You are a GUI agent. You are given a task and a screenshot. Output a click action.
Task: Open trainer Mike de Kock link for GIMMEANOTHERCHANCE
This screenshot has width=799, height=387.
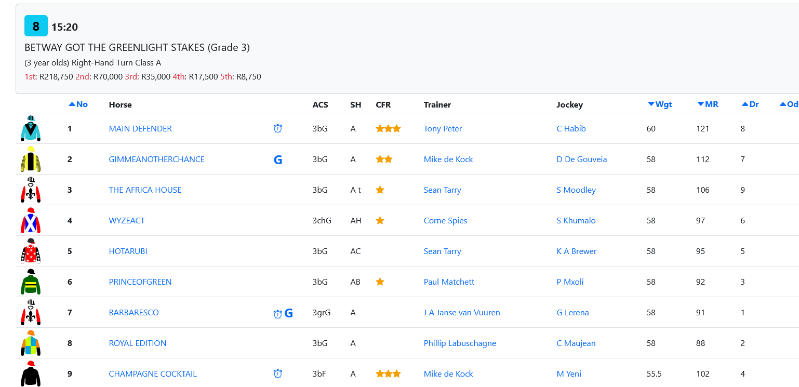448,160
